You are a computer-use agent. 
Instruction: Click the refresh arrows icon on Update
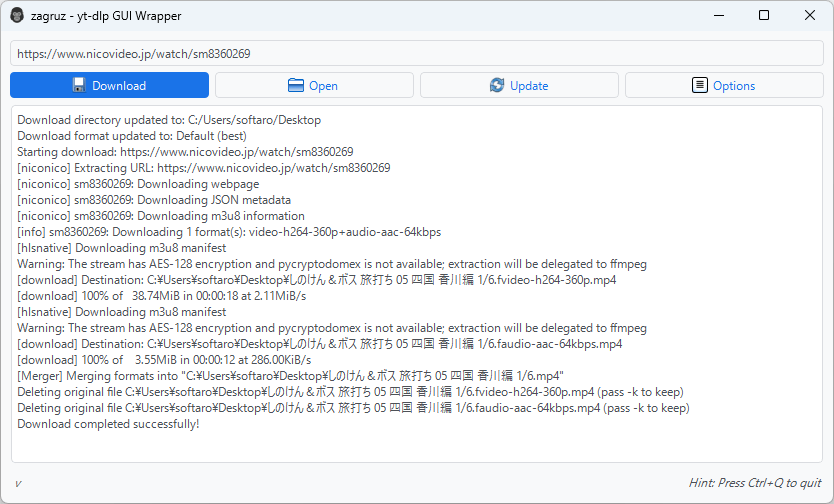tap(497, 85)
